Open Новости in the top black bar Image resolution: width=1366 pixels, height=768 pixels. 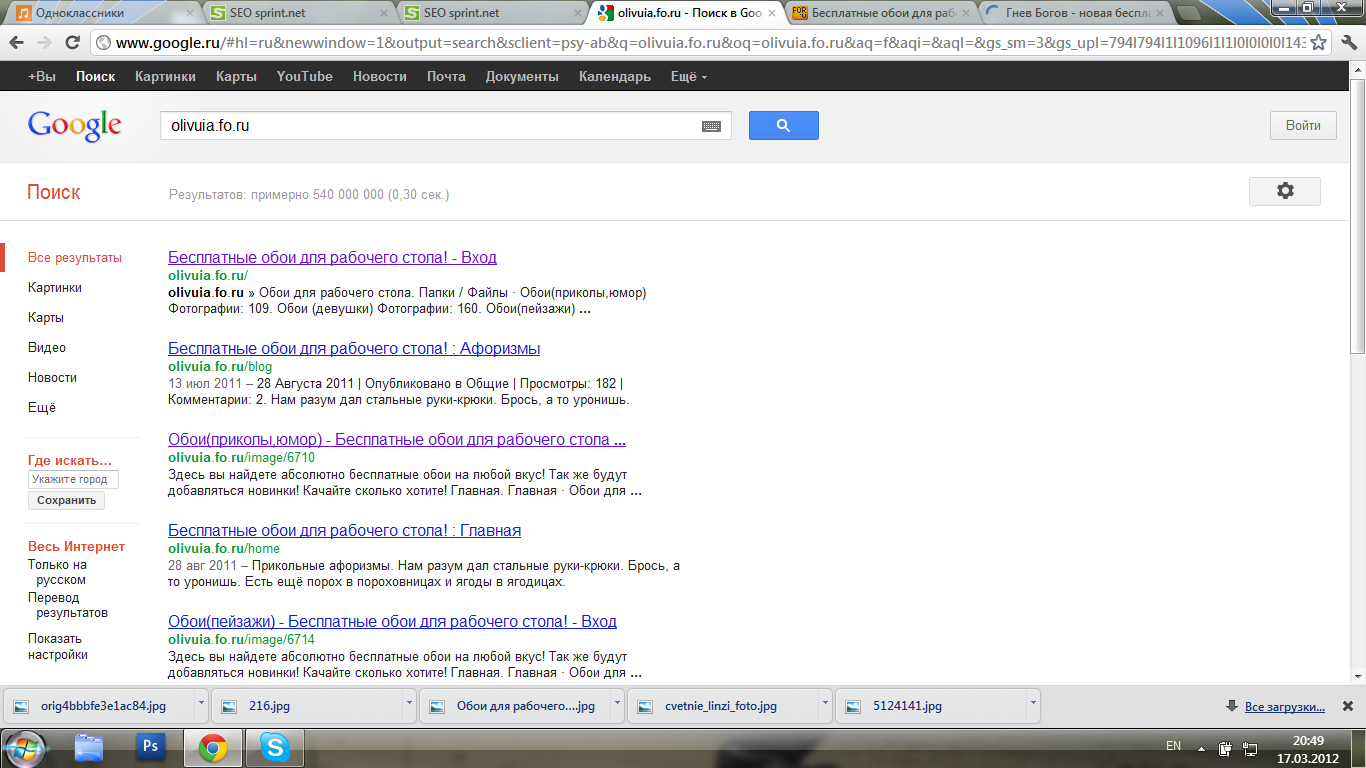click(380, 76)
